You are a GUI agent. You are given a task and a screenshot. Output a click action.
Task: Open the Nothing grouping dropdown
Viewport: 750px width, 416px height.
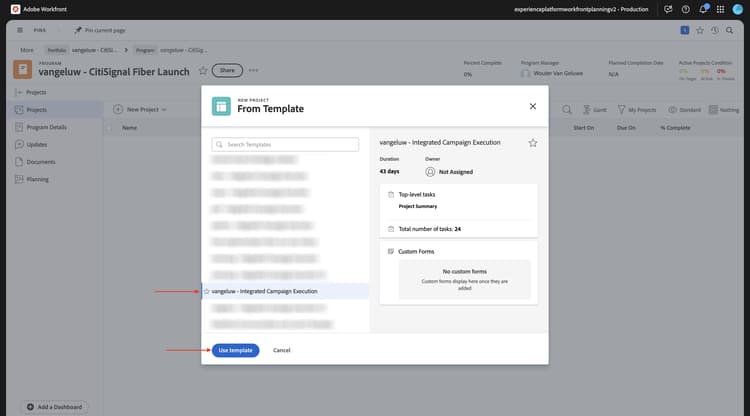[724, 110]
